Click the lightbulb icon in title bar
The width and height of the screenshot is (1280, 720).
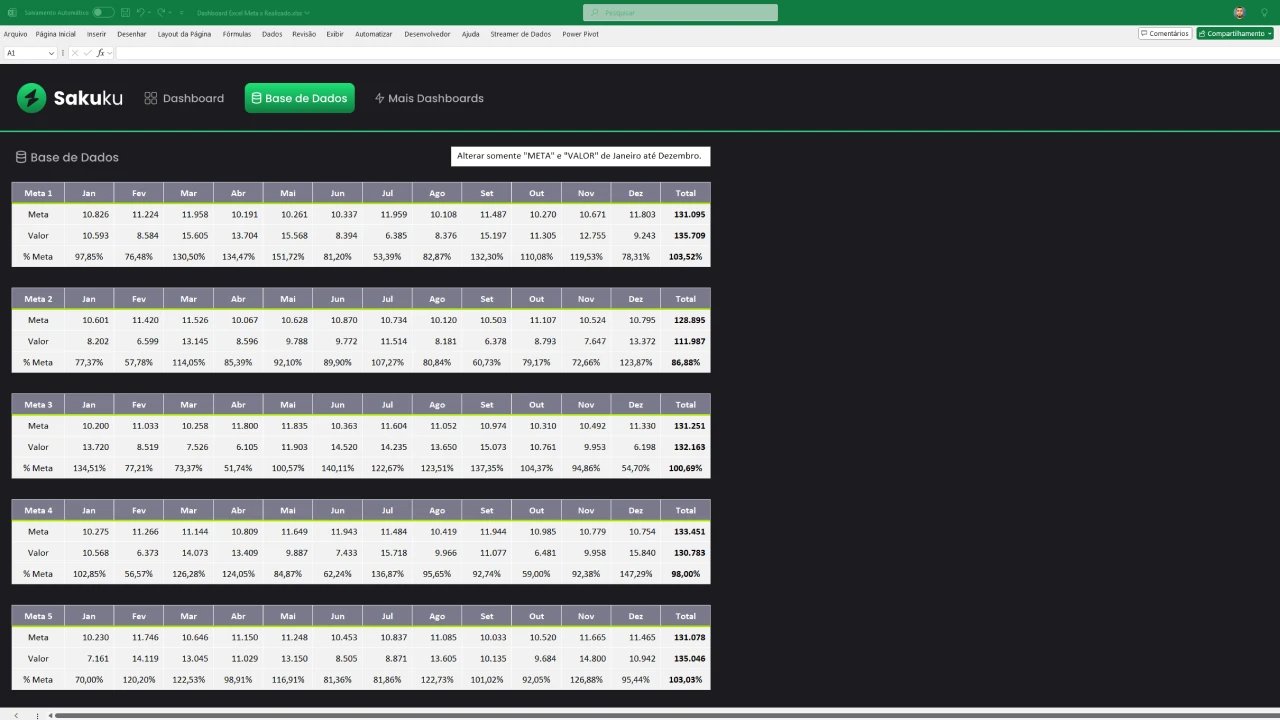click(x=1264, y=13)
